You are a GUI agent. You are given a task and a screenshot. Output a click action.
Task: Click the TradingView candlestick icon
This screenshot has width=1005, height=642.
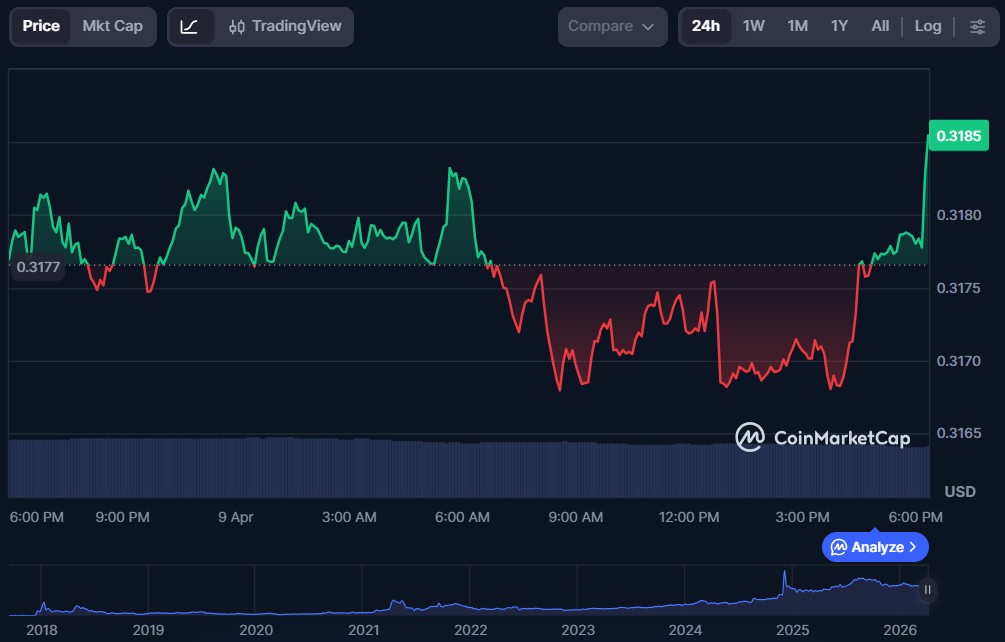(237, 27)
